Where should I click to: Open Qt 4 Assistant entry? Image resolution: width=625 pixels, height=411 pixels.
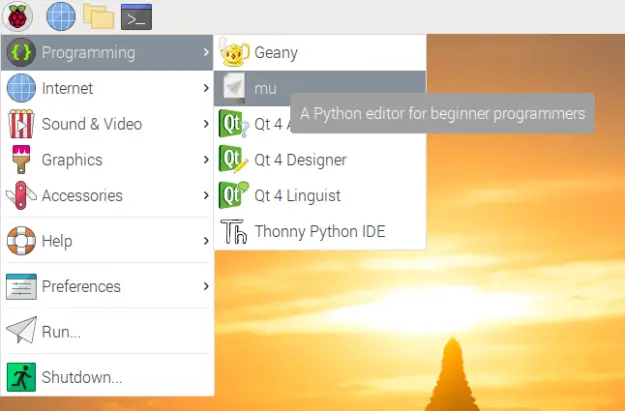click(x=254, y=124)
